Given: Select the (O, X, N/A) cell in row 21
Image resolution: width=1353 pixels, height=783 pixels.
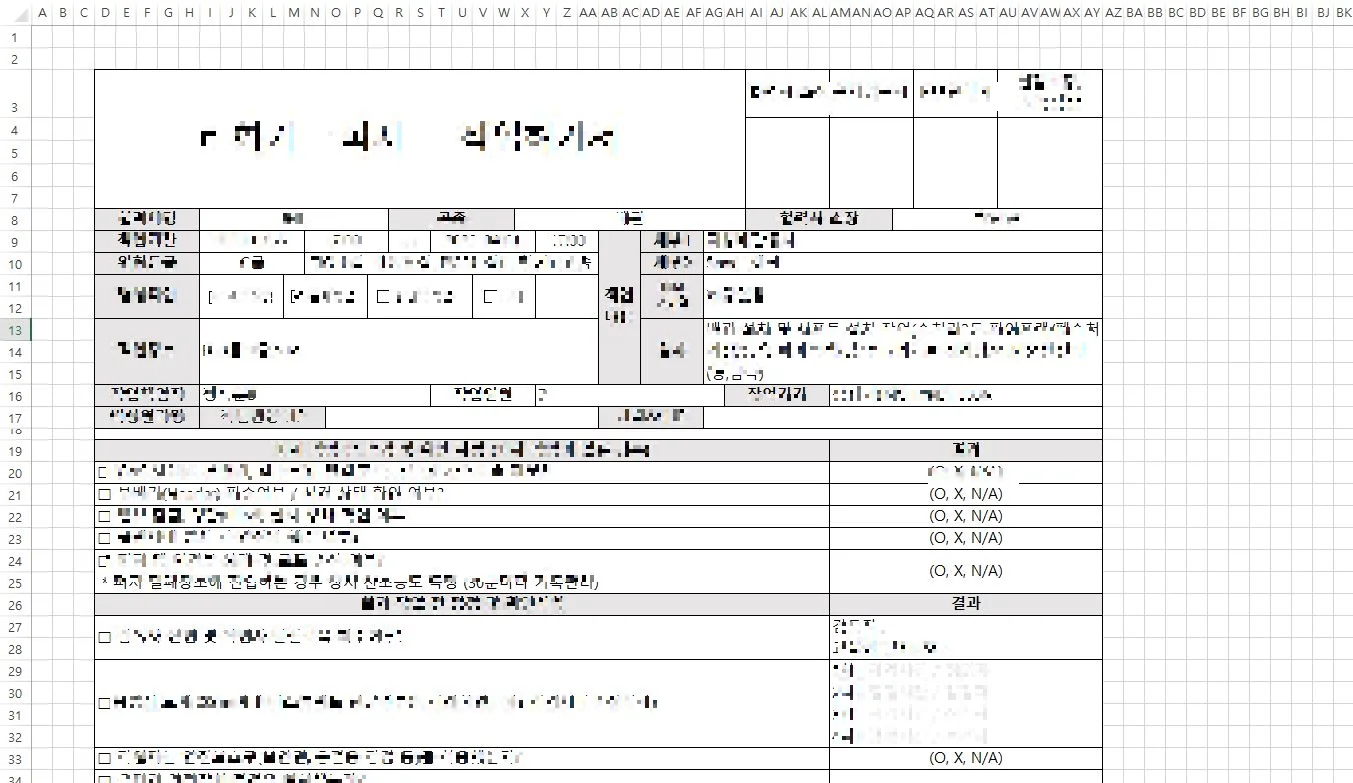Looking at the screenshot, I should pos(965,494).
